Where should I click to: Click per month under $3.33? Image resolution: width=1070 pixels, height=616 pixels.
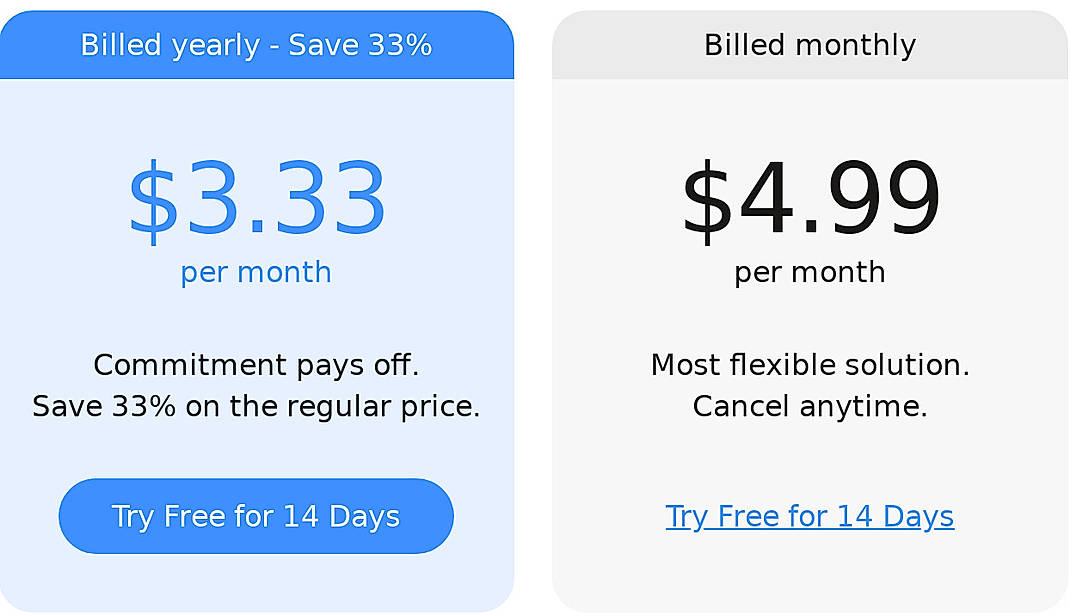(256, 271)
